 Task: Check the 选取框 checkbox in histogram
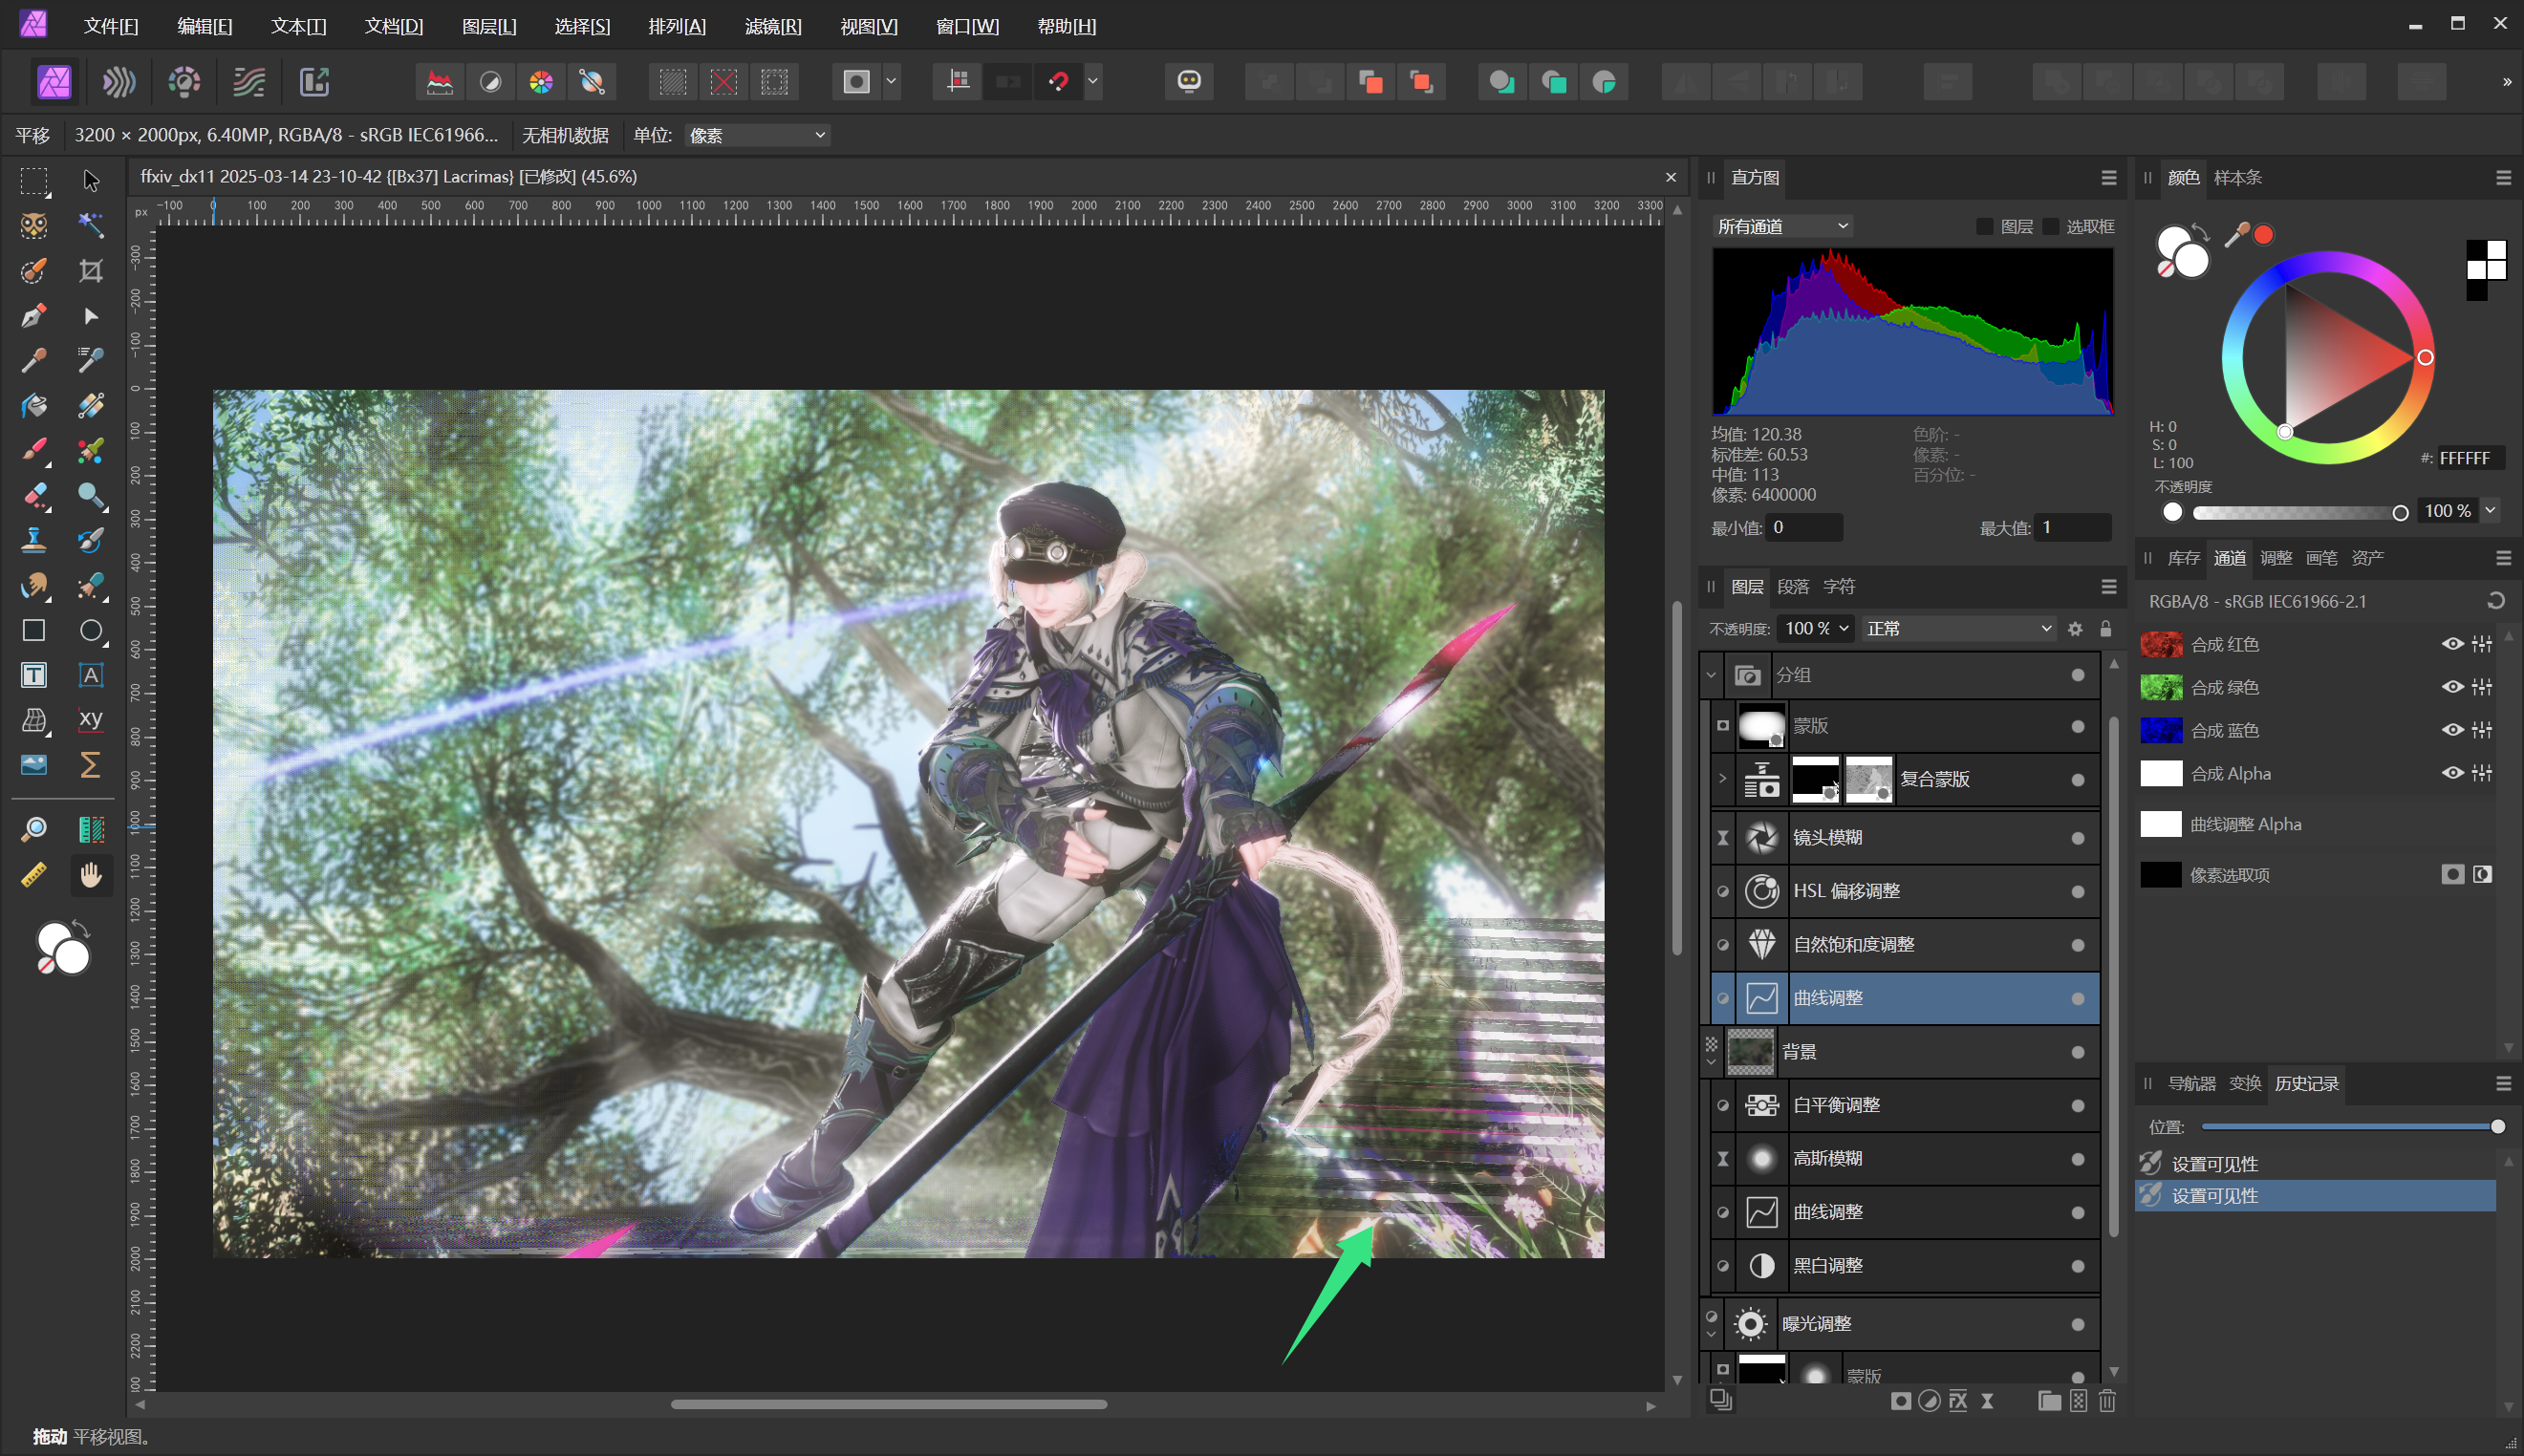click(2051, 227)
